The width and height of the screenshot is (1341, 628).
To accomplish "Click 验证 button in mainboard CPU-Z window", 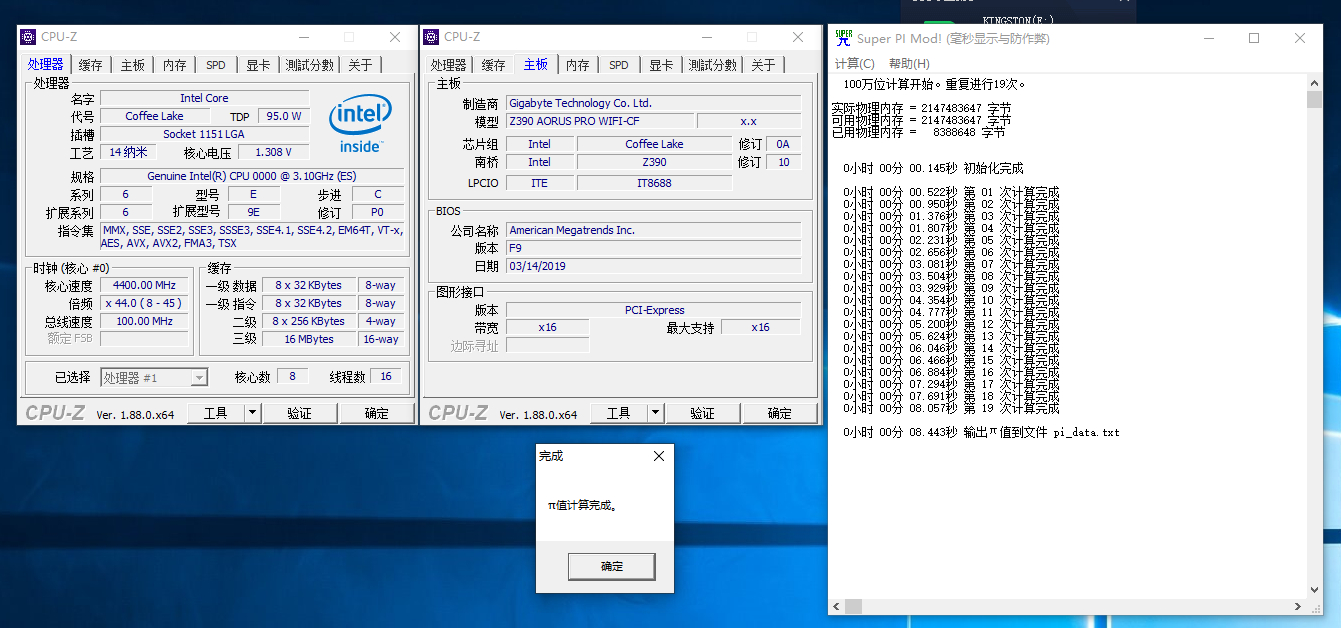I will [702, 413].
